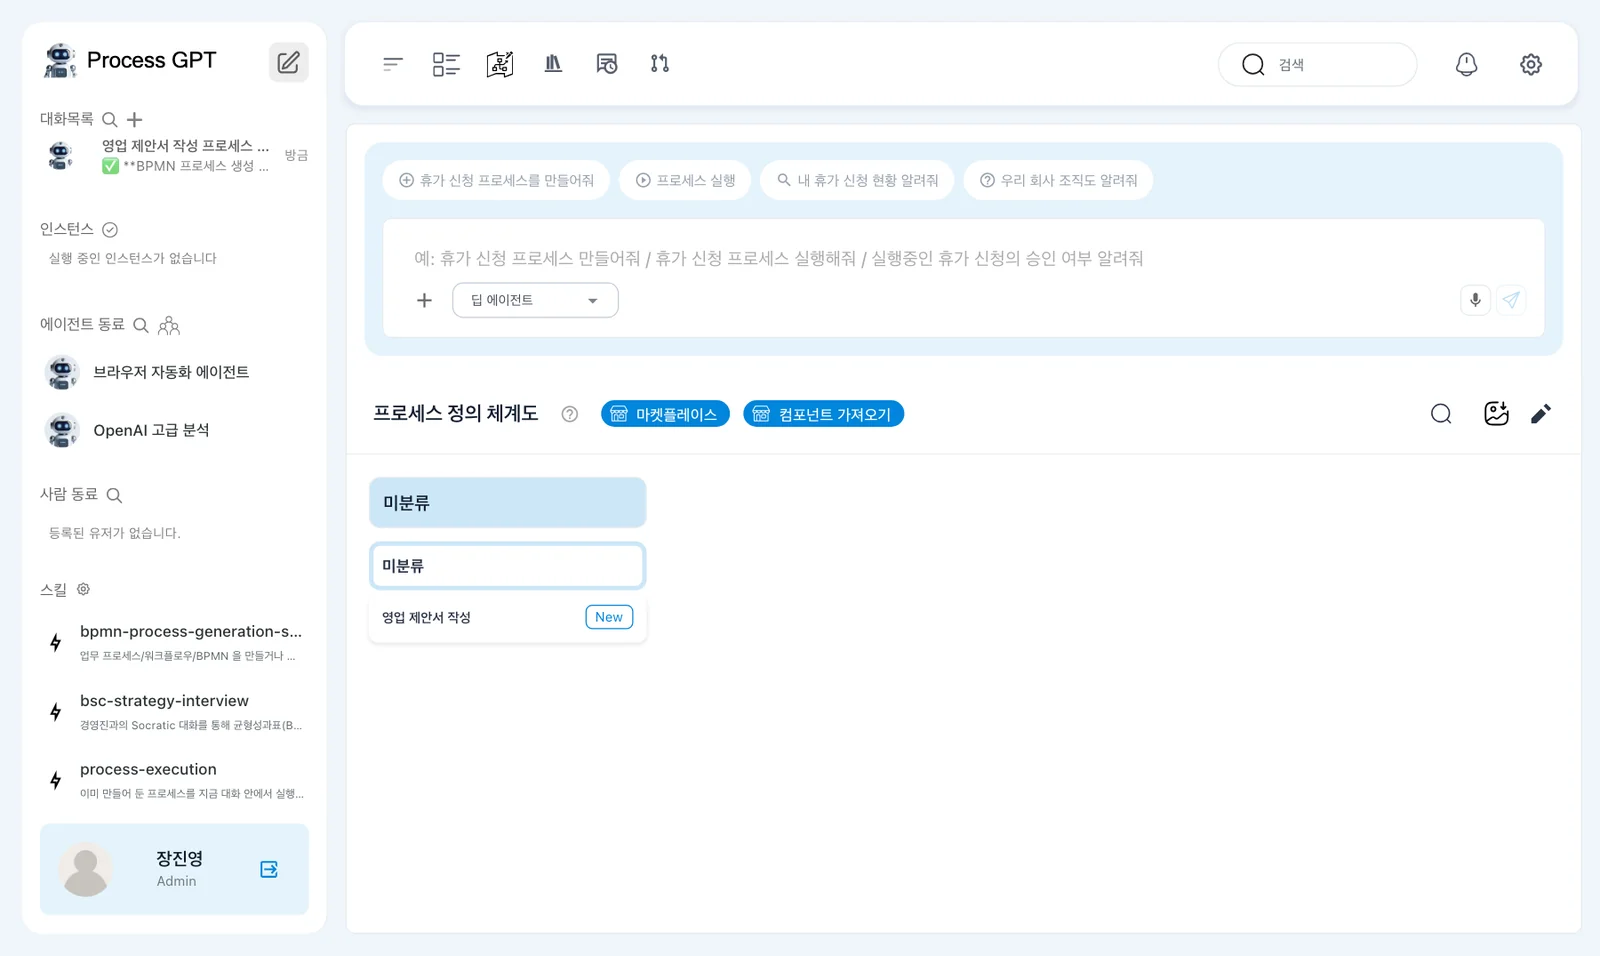1600x956 pixels.
Task: Start a new chat with the compose icon
Action: [x=288, y=62]
